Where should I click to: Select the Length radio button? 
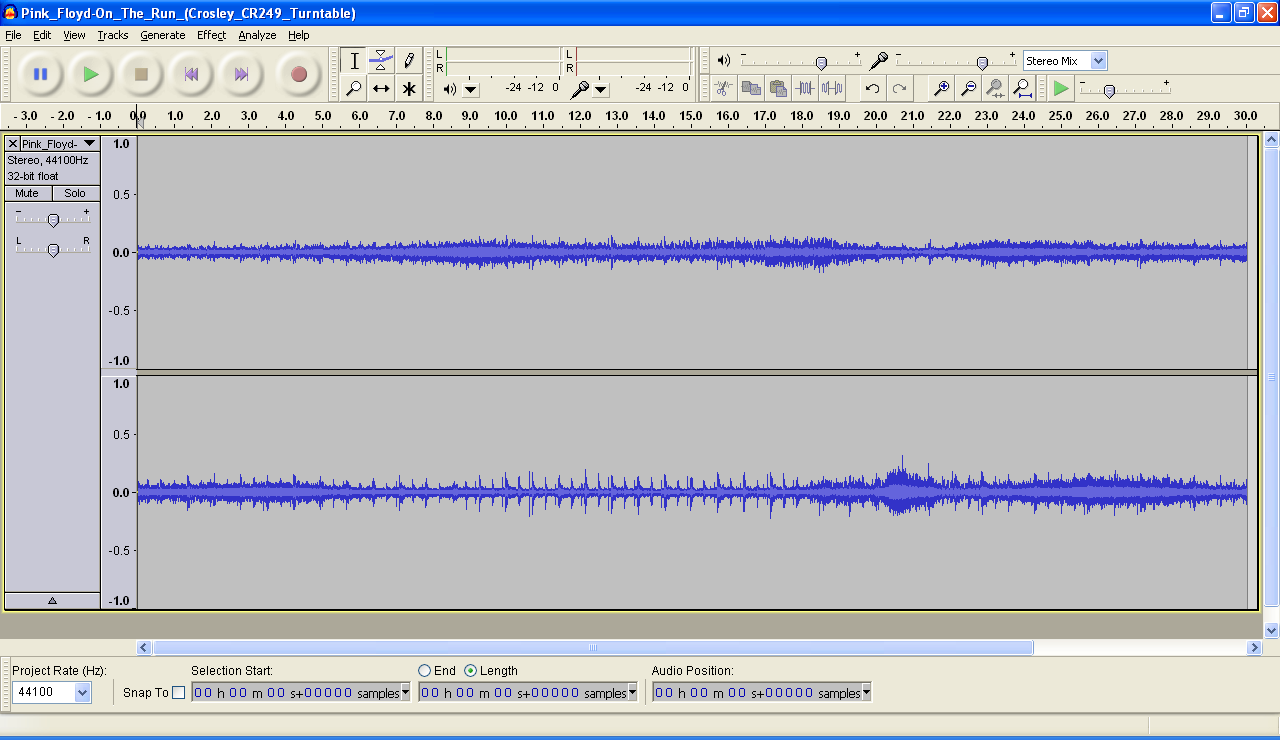point(470,671)
